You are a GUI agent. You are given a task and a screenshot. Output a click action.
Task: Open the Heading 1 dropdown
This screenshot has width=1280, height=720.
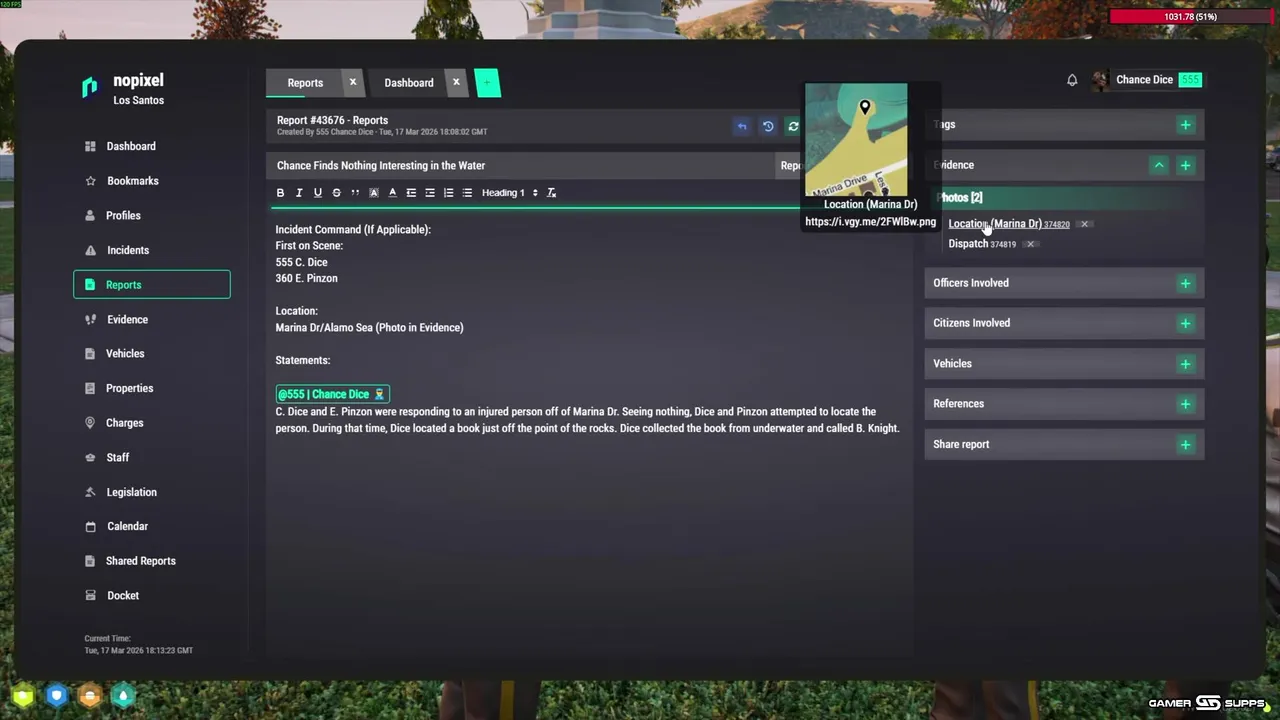click(x=510, y=193)
